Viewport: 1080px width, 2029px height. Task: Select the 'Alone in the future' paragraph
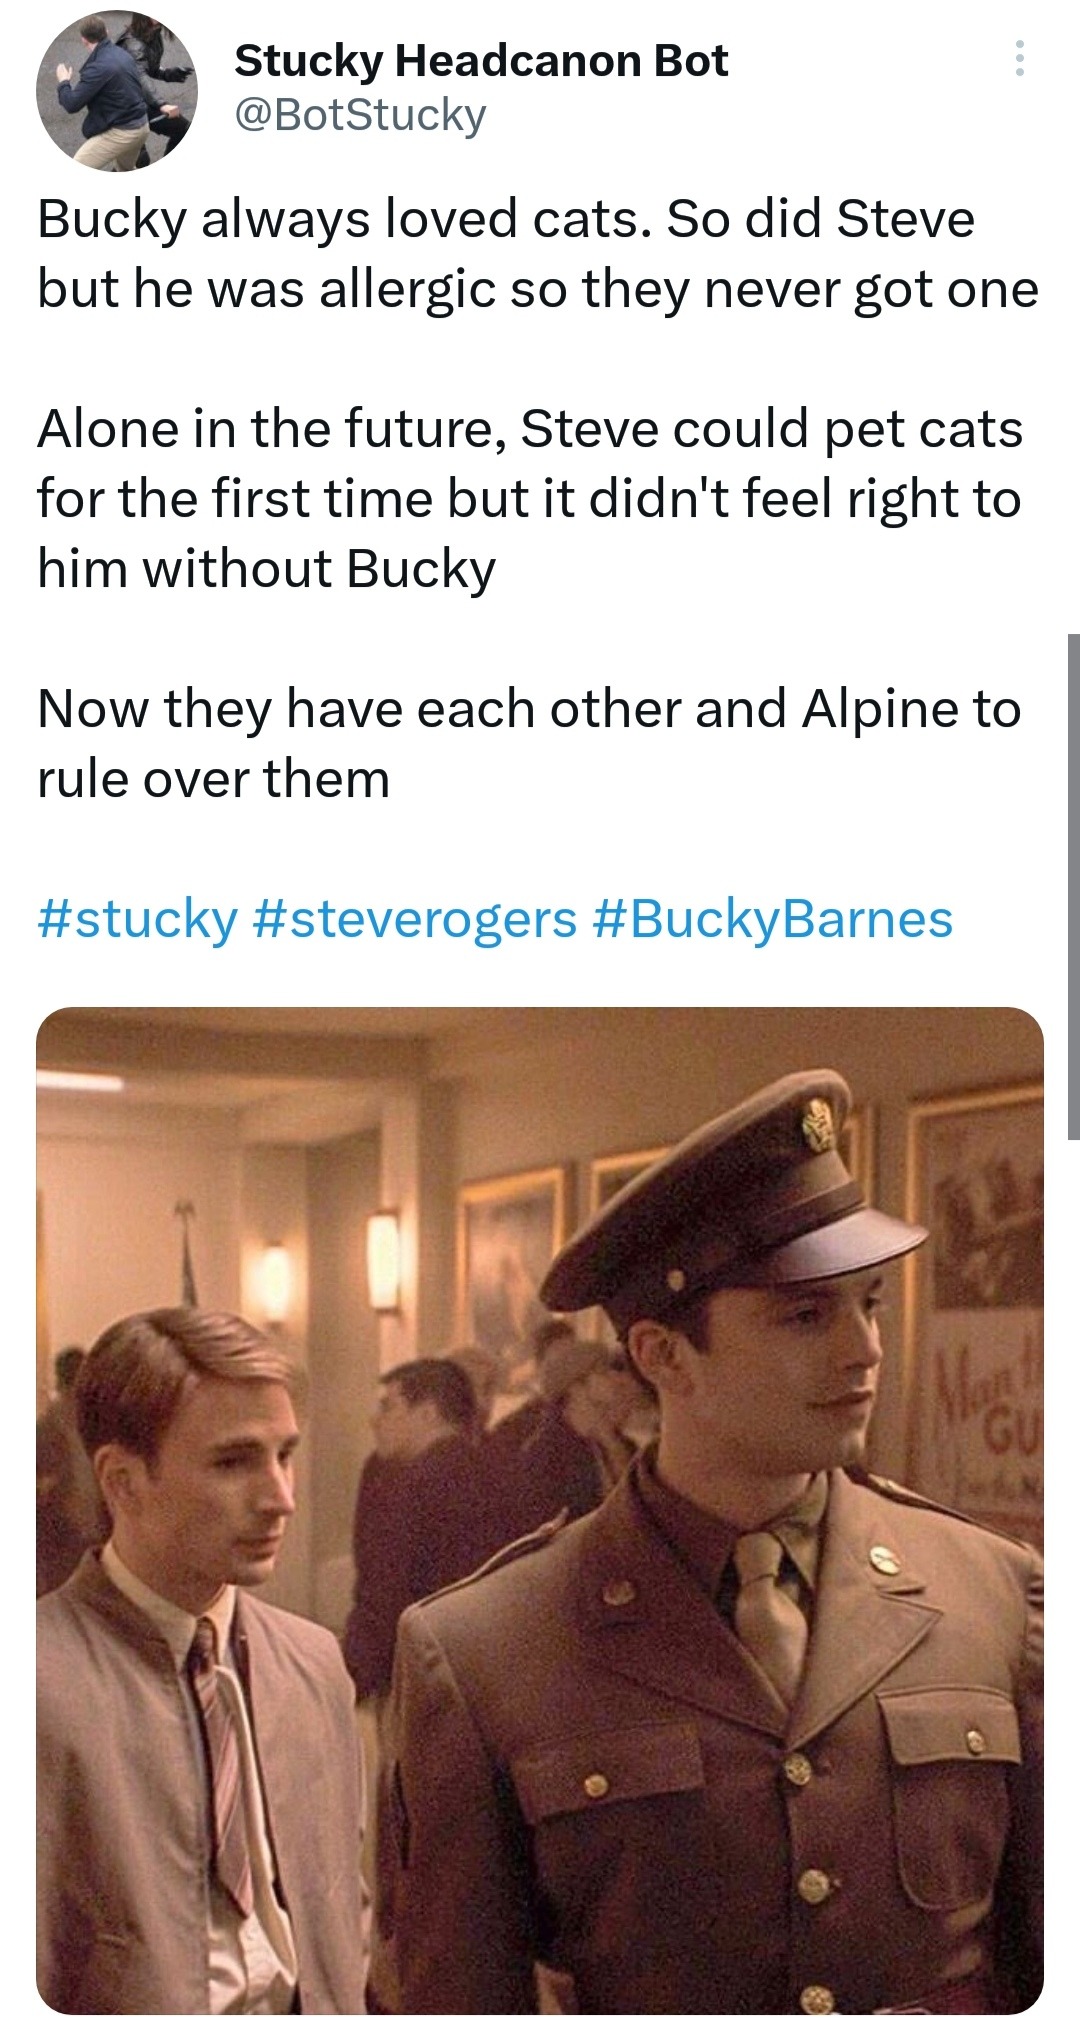530,499
